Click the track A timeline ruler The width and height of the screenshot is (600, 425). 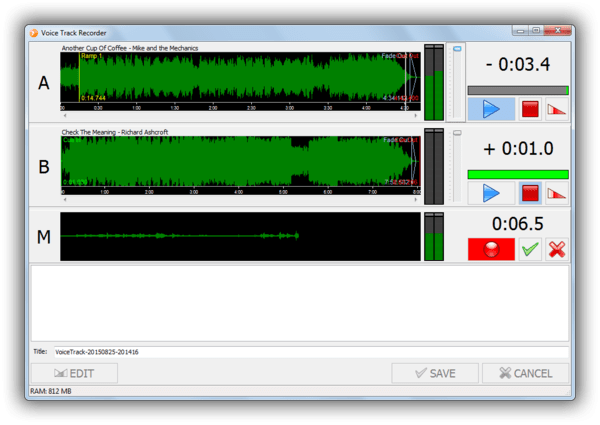[x=240, y=107]
